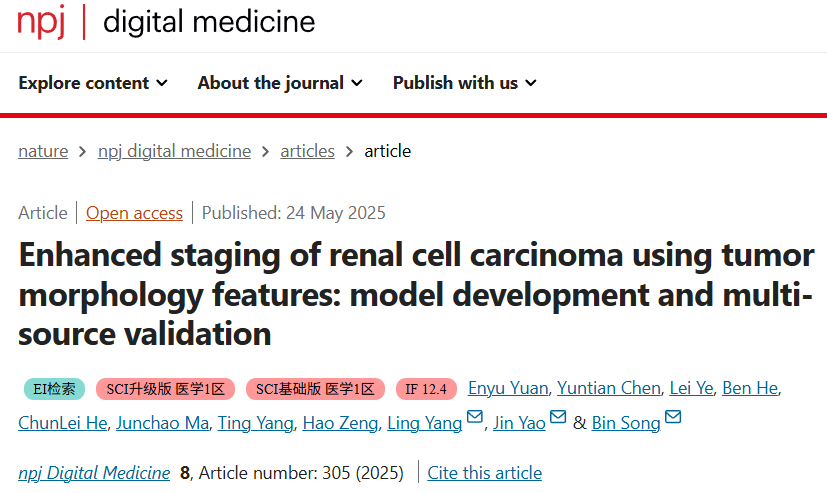Go to the nature breadcrumb link

coord(43,151)
